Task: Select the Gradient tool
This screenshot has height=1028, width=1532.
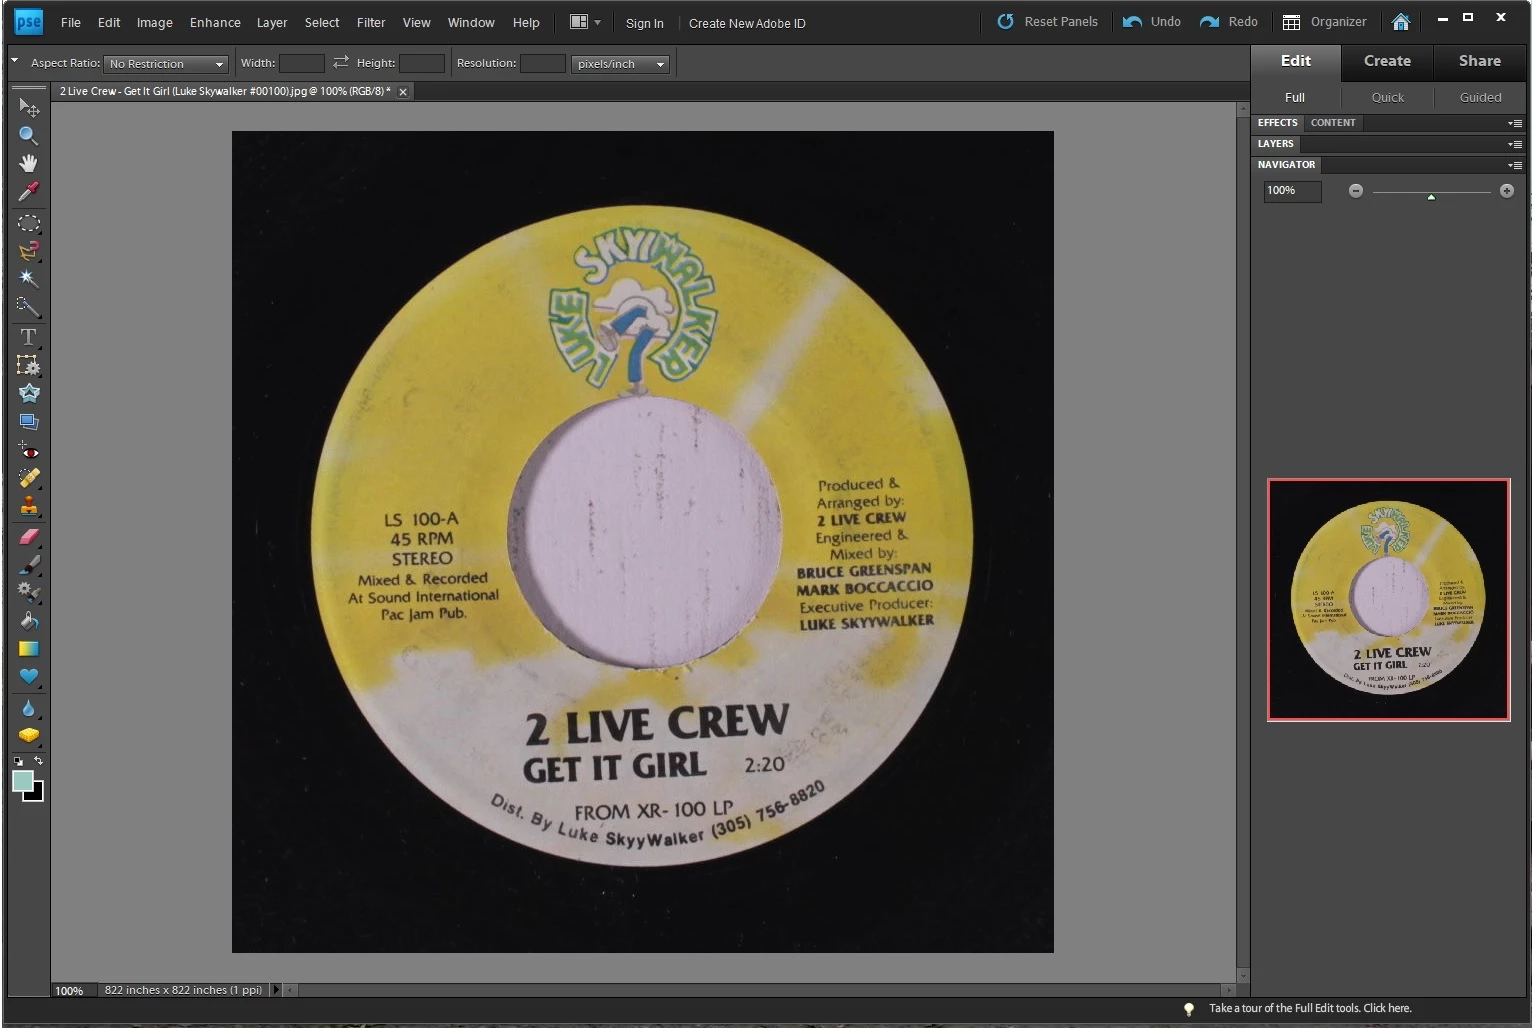Action: pyautogui.click(x=28, y=649)
